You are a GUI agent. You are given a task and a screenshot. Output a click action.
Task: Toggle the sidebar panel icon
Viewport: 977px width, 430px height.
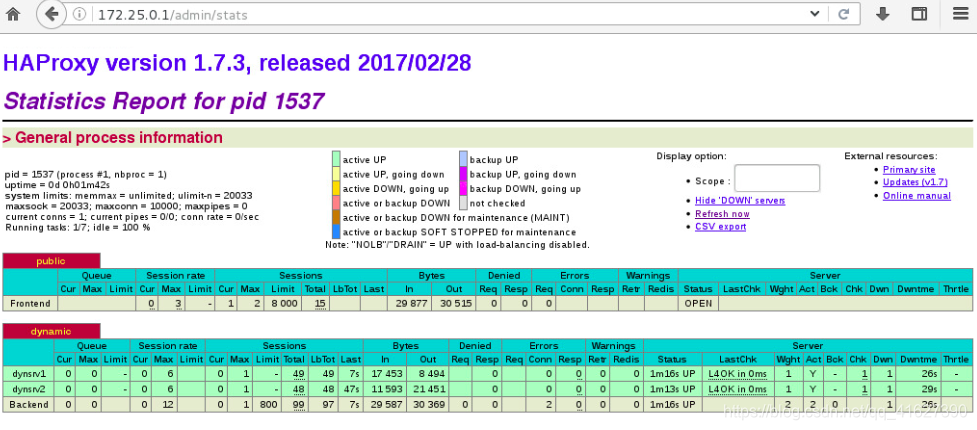[x=919, y=14]
